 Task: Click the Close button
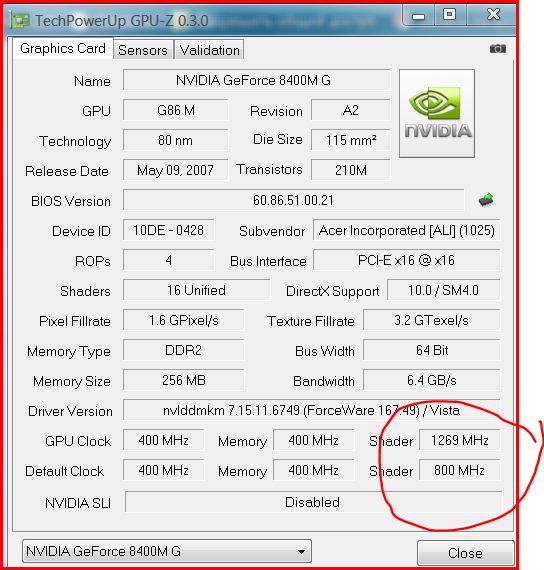465,553
